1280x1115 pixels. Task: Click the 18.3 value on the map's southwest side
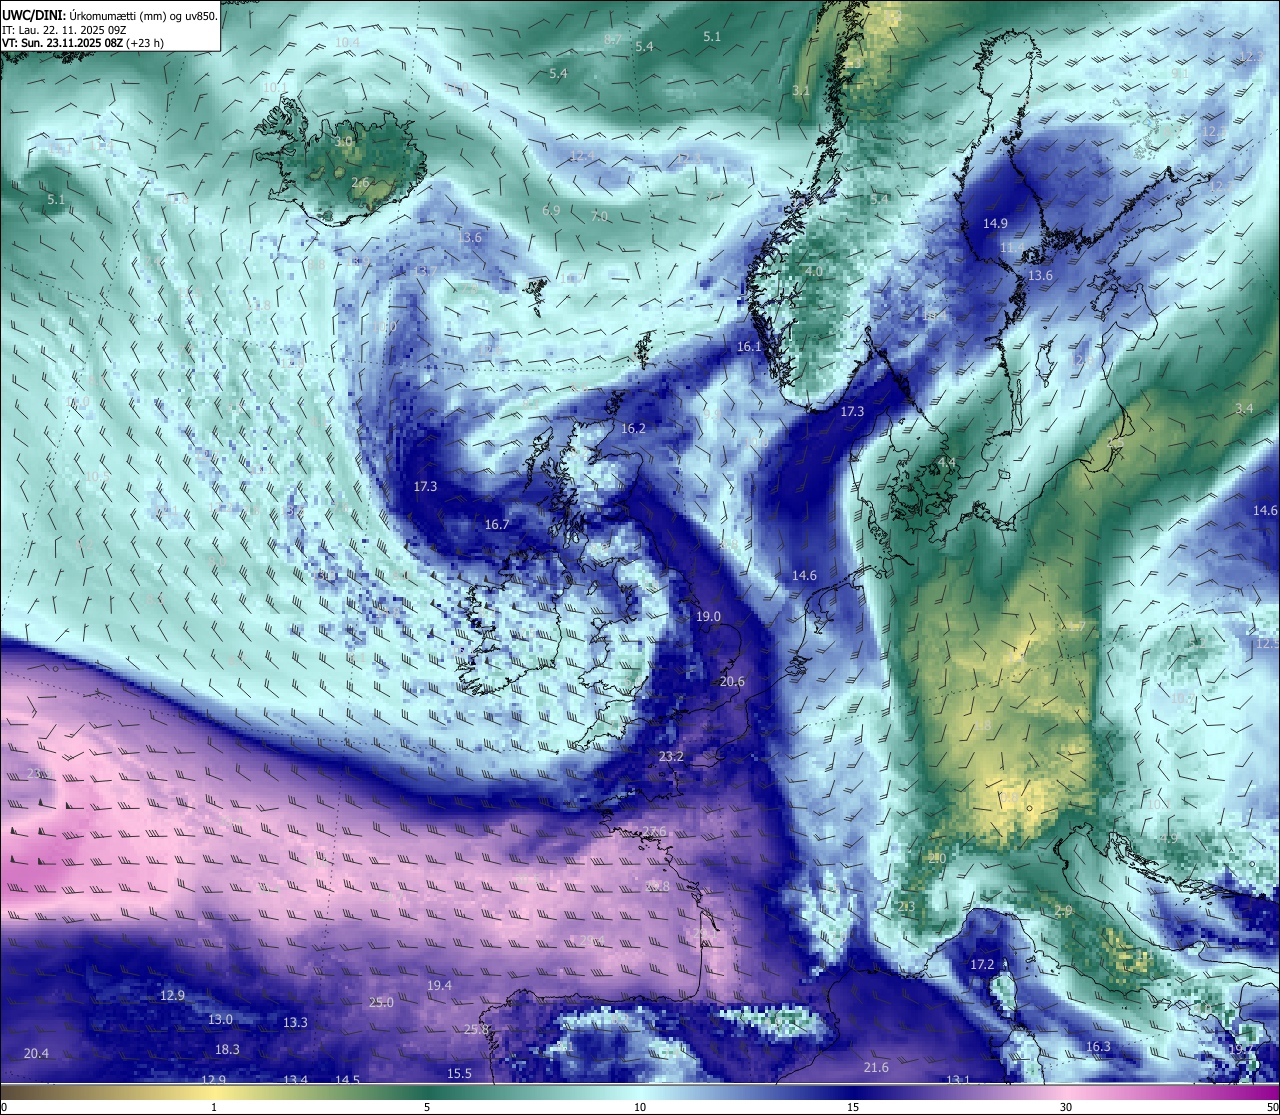227,1050
